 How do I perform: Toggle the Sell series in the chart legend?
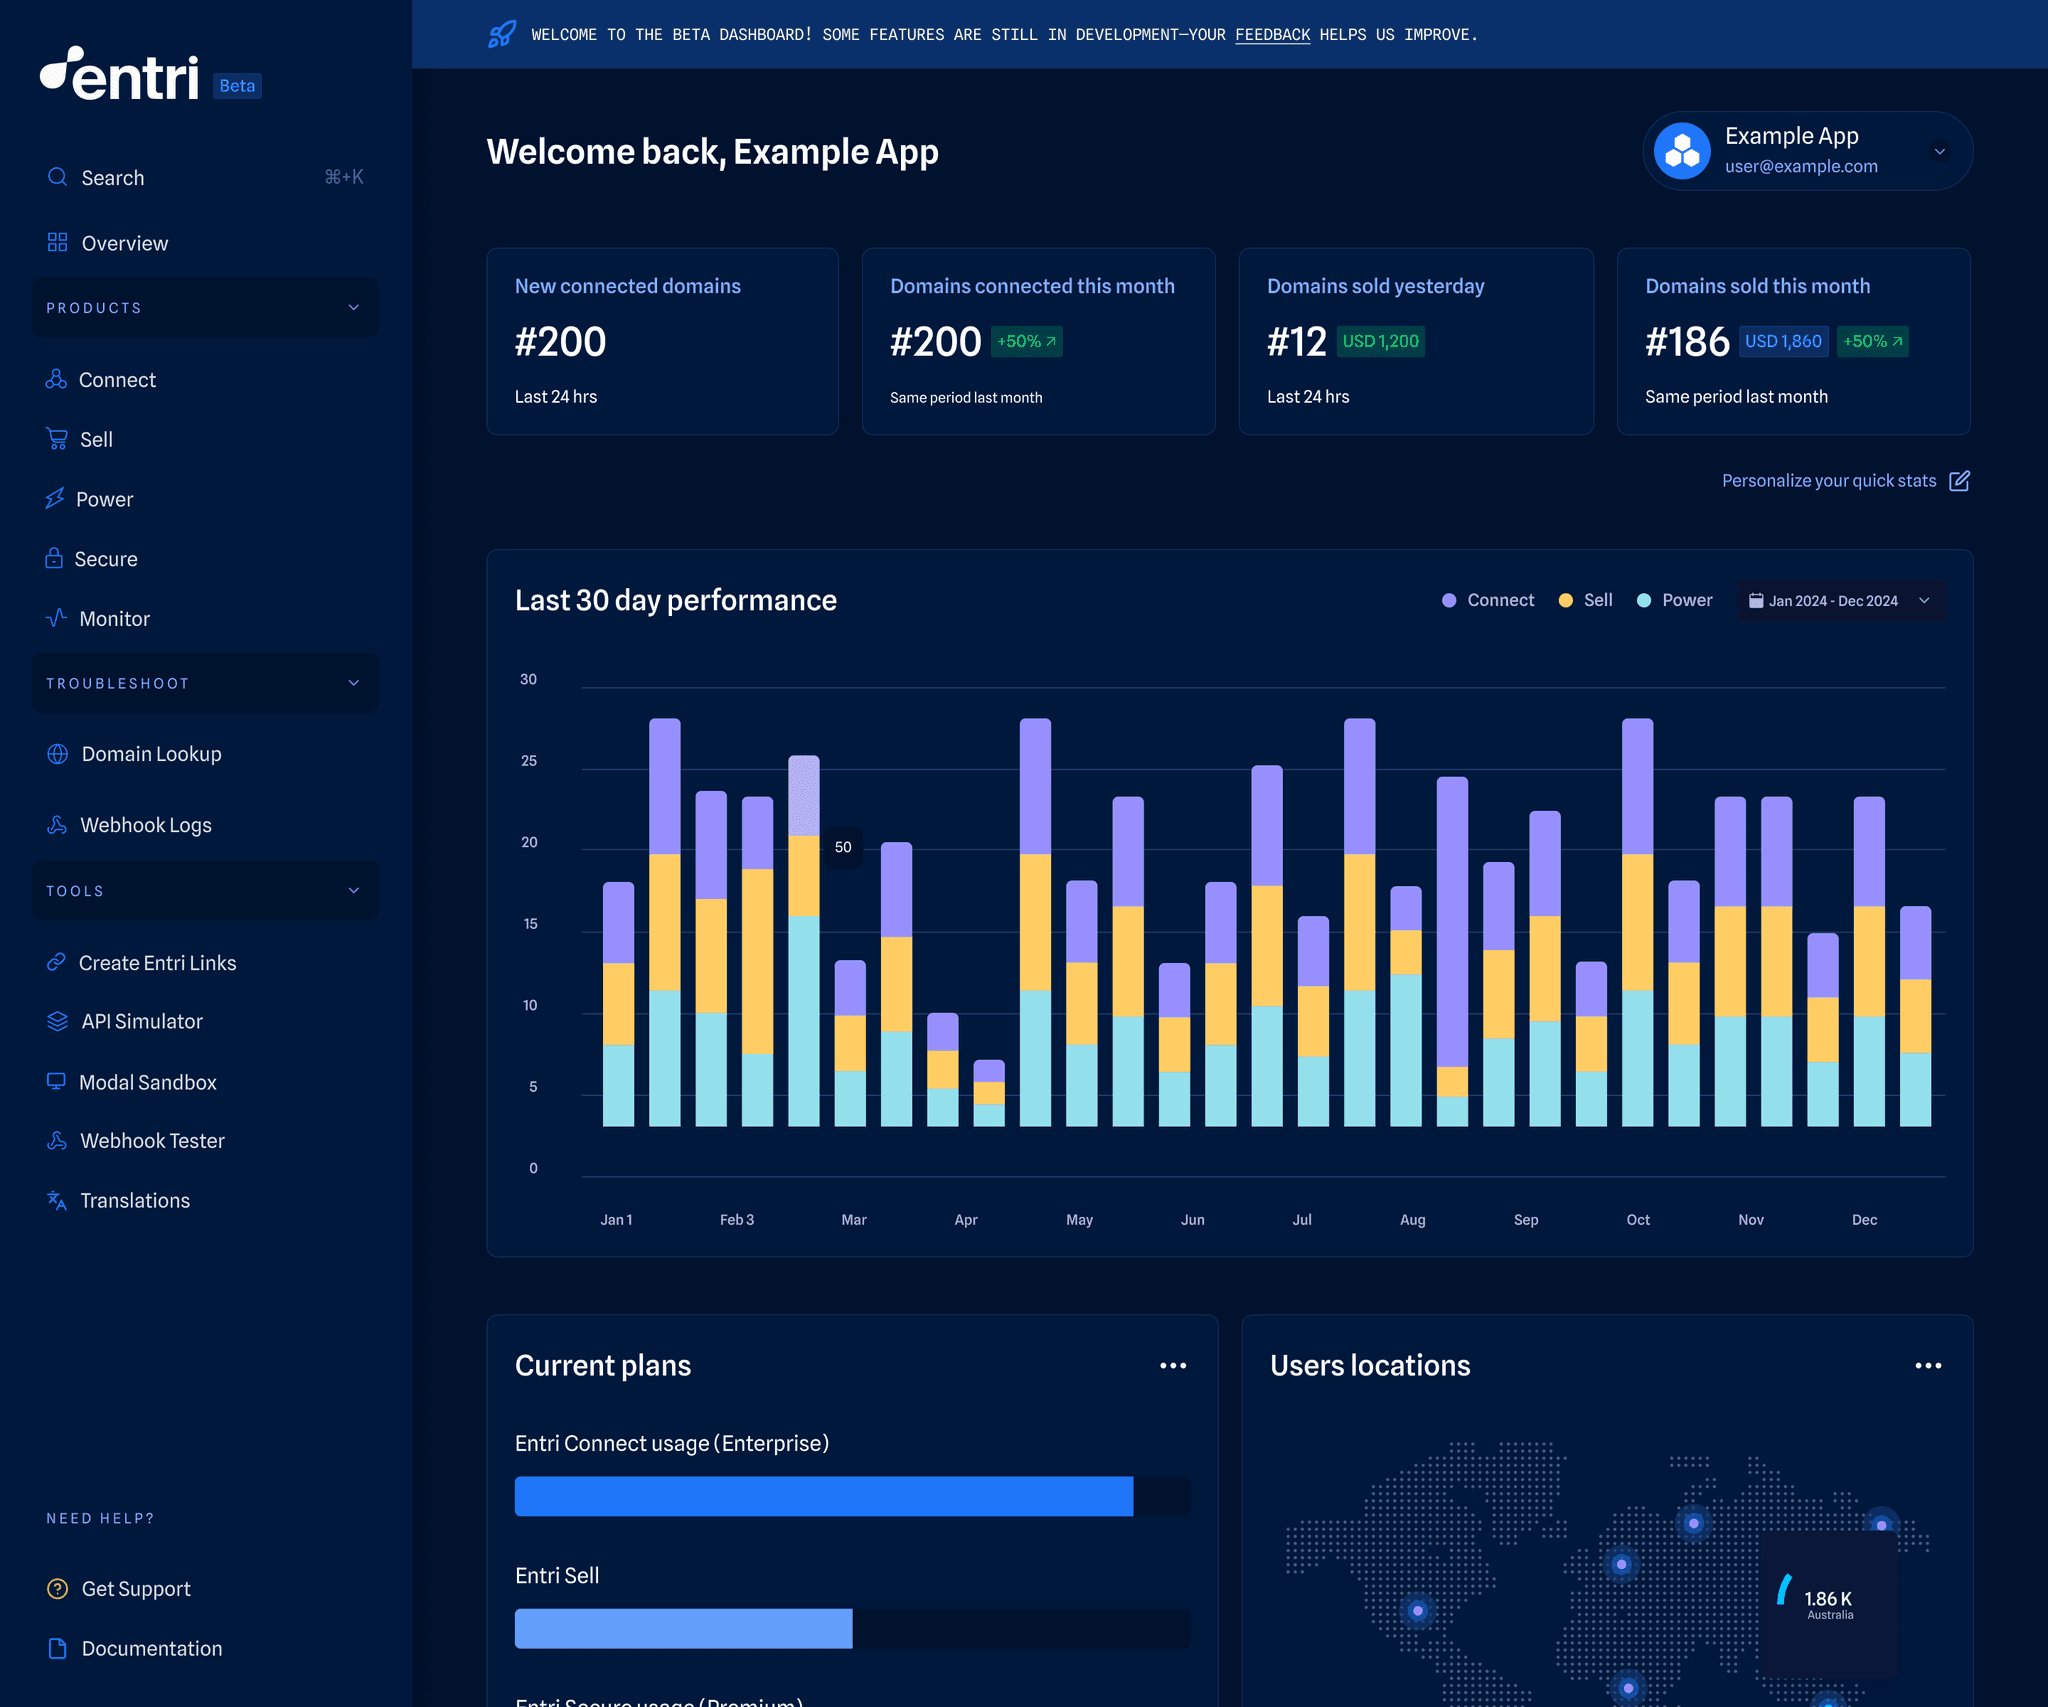pyautogui.click(x=1584, y=600)
